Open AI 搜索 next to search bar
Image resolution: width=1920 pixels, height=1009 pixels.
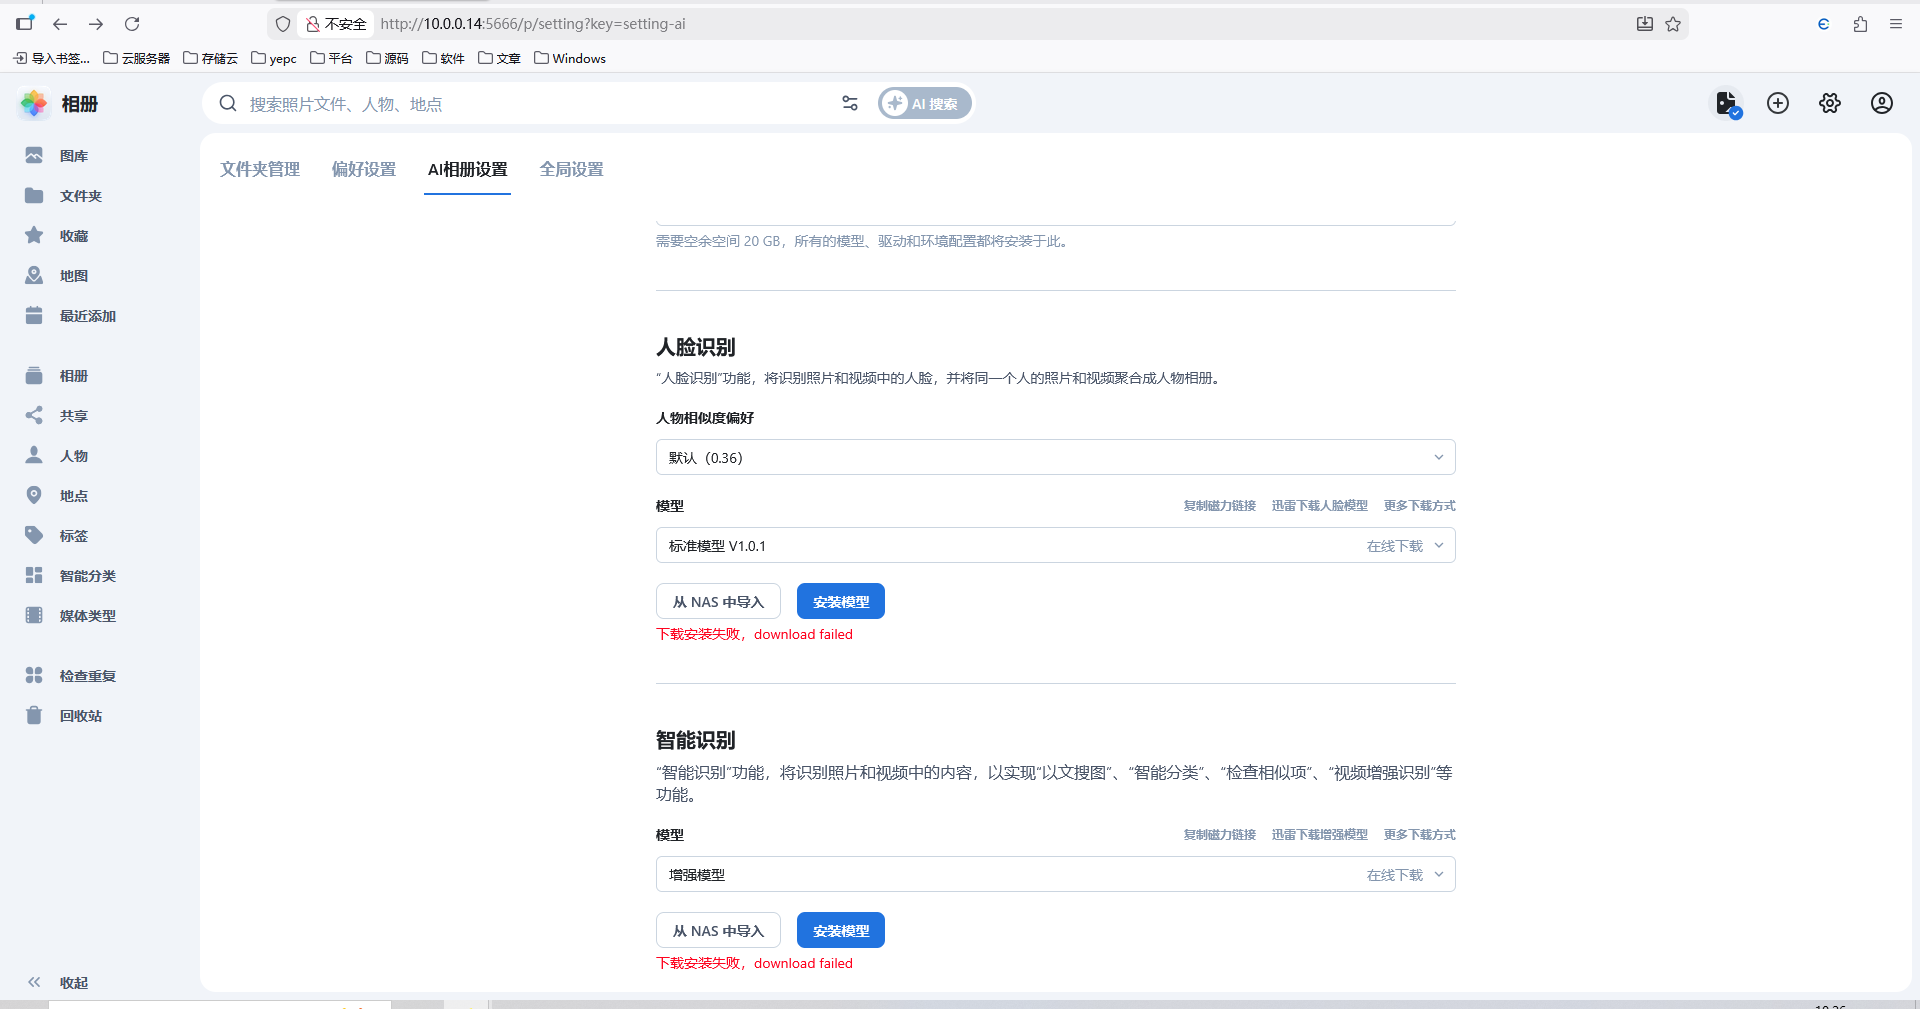pyautogui.click(x=922, y=103)
